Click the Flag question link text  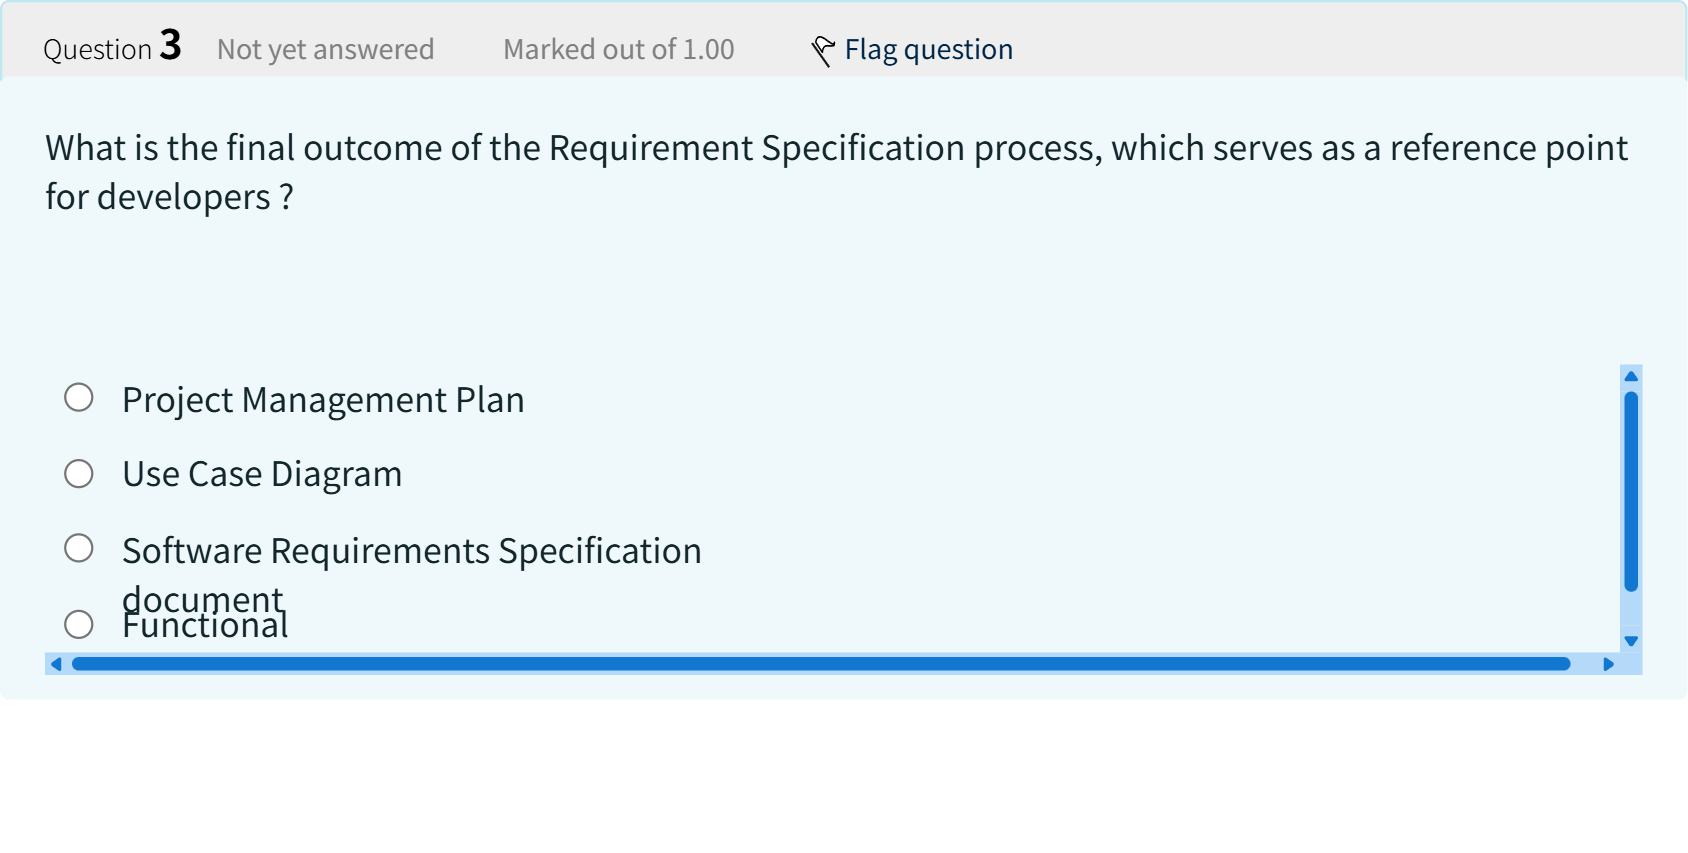click(x=928, y=50)
